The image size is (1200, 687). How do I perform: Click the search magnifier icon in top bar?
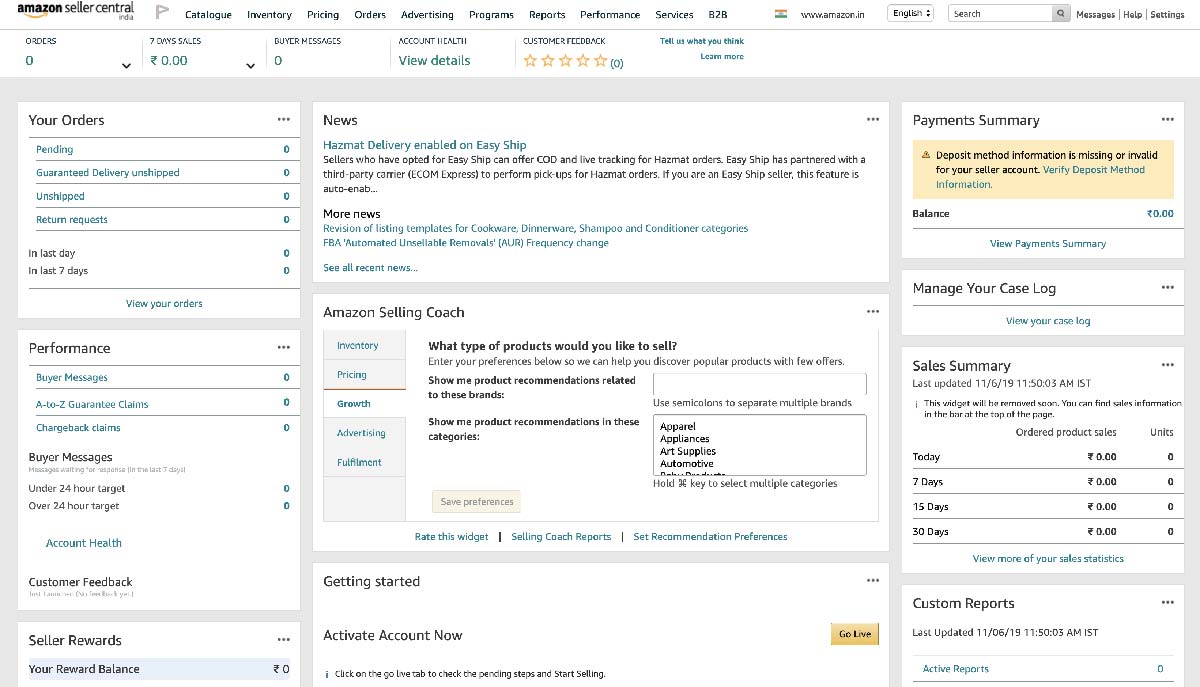(1062, 13)
